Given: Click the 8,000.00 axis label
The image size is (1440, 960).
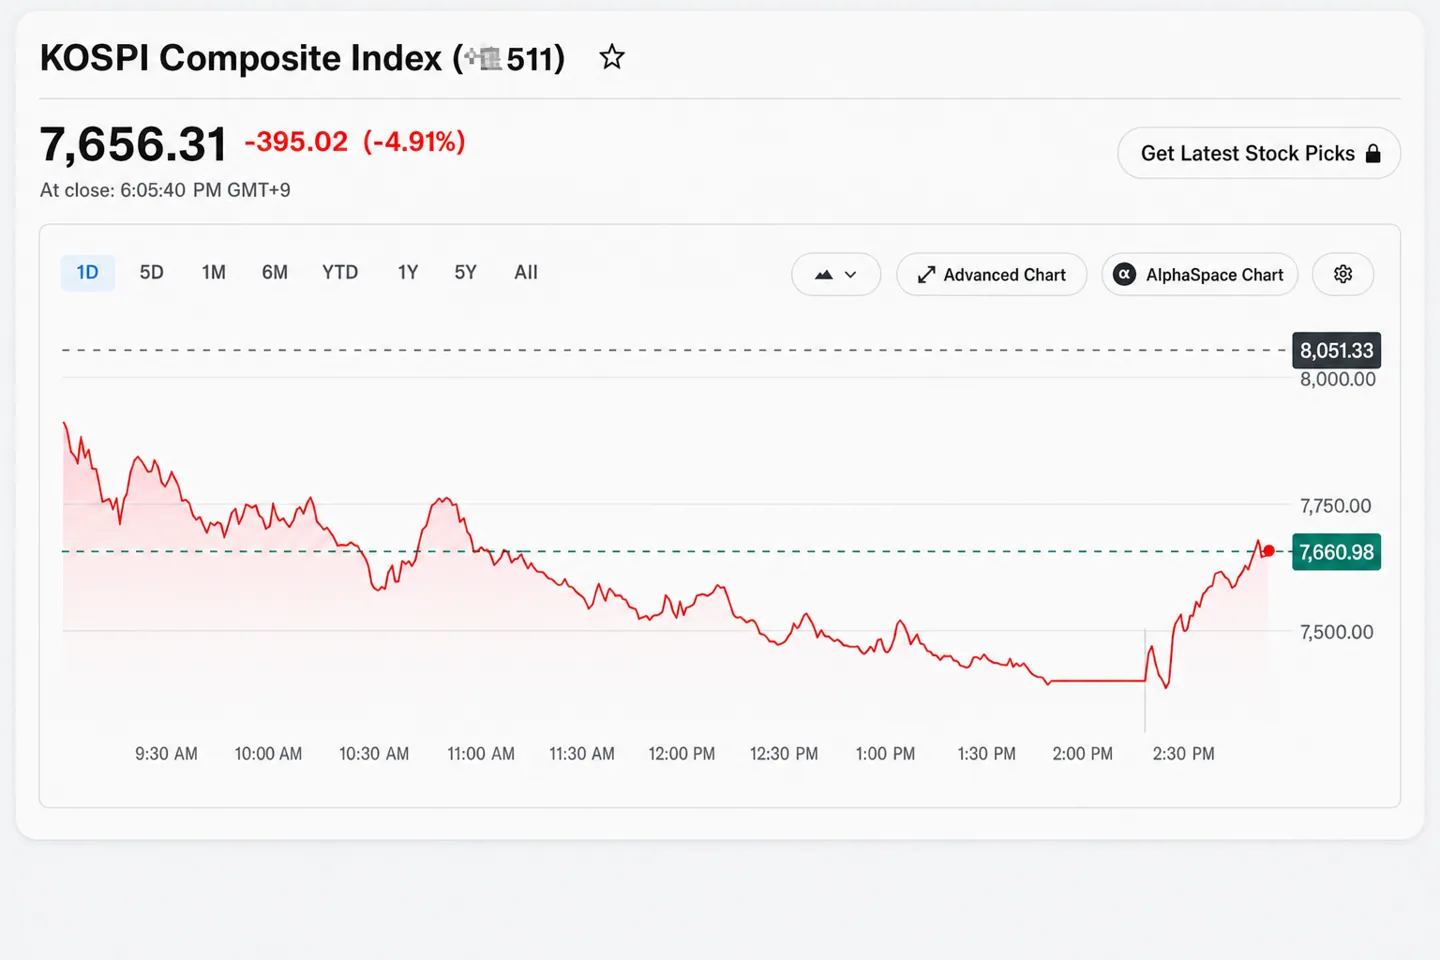Looking at the screenshot, I should [x=1338, y=379].
